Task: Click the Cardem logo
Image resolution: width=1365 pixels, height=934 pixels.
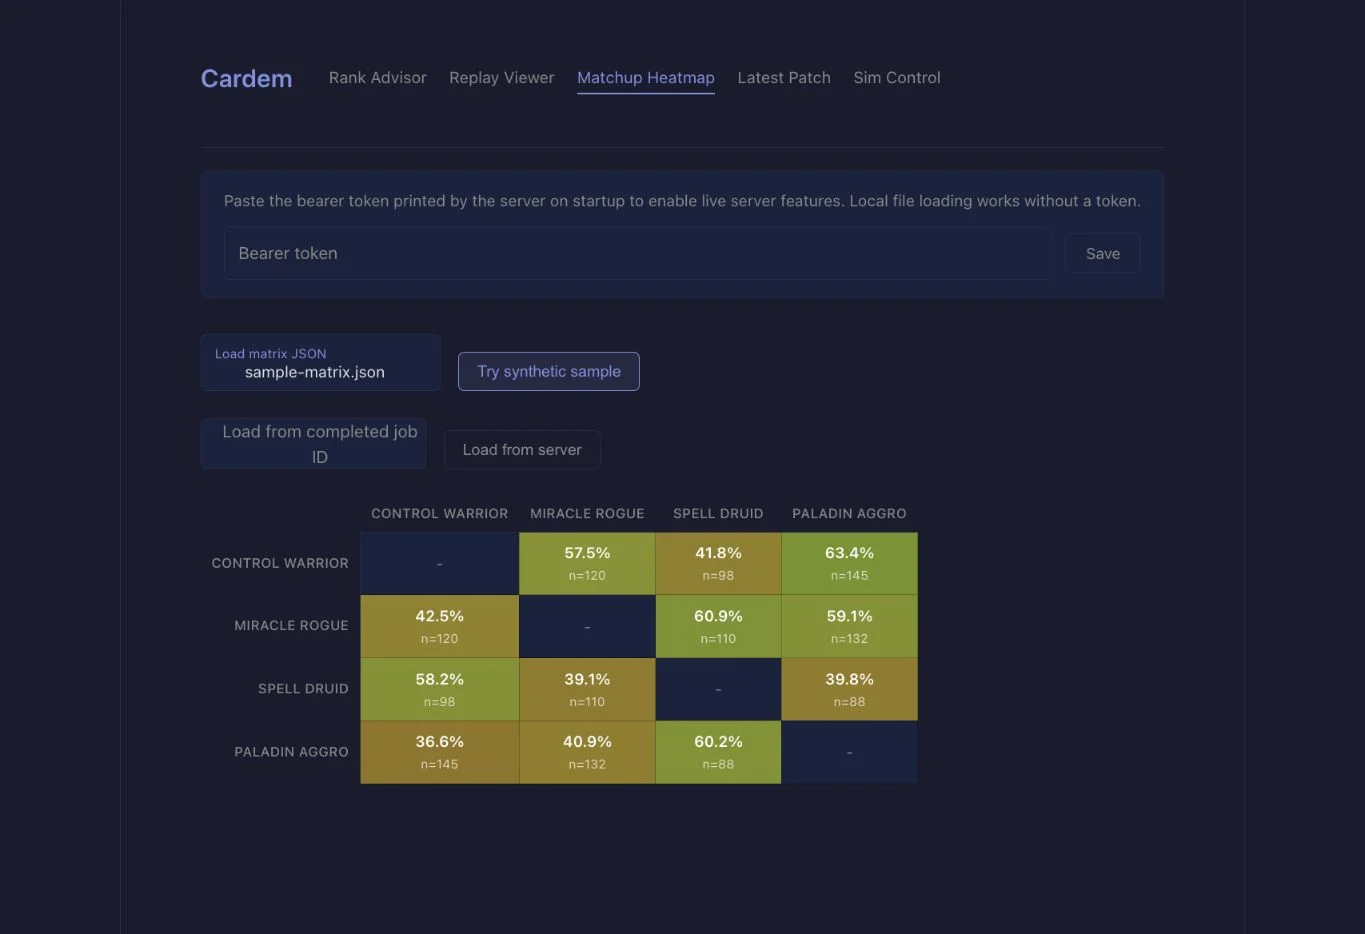Action: (246, 78)
